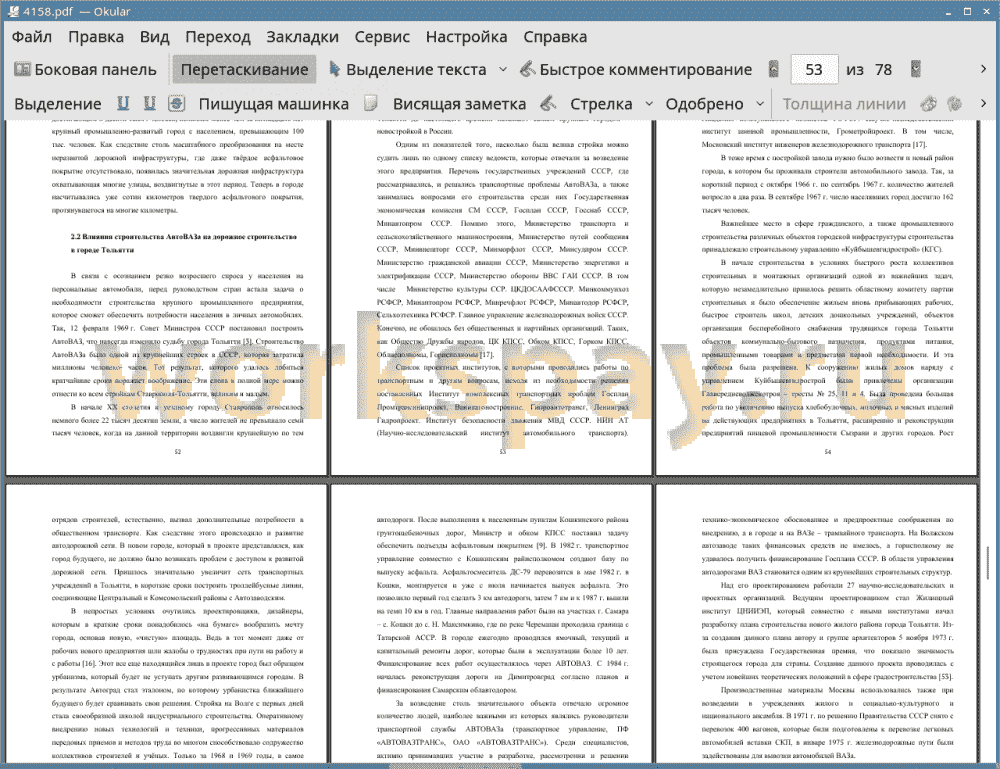The width and height of the screenshot is (1000, 769).
Task: Click page 54 in the document view
Action: [x=816, y=297]
